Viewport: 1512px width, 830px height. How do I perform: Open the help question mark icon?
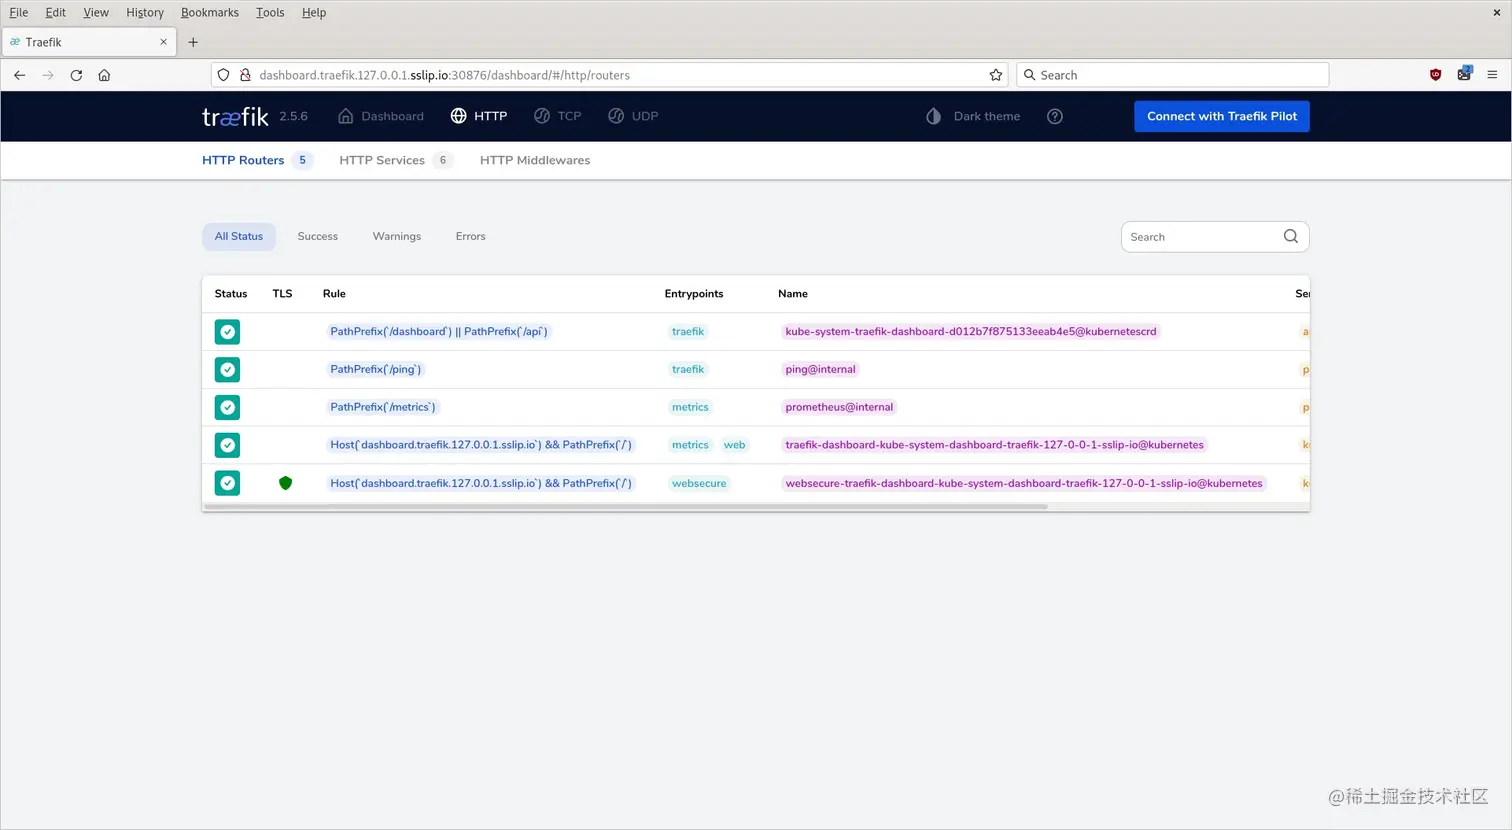(1054, 116)
